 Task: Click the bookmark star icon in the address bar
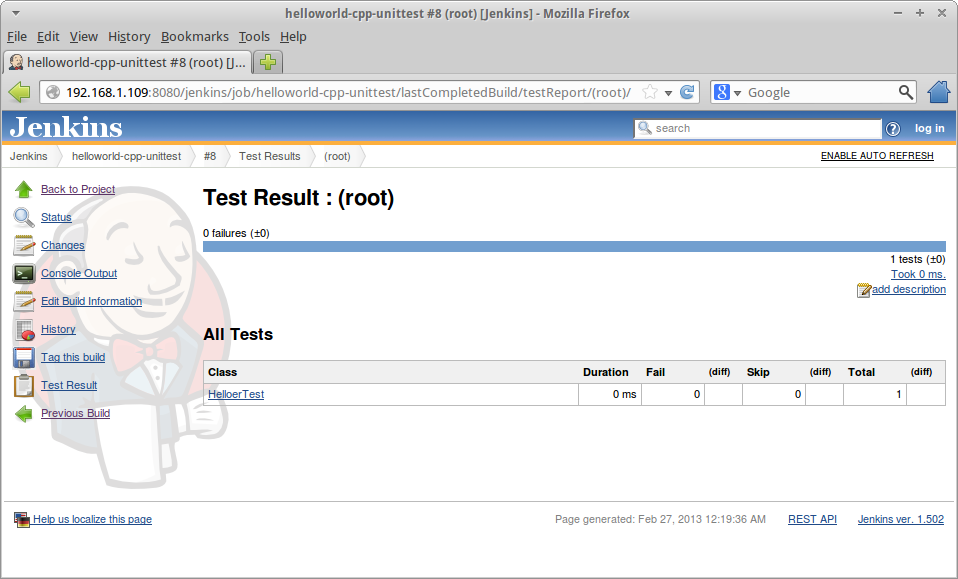pyautogui.click(x=650, y=92)
